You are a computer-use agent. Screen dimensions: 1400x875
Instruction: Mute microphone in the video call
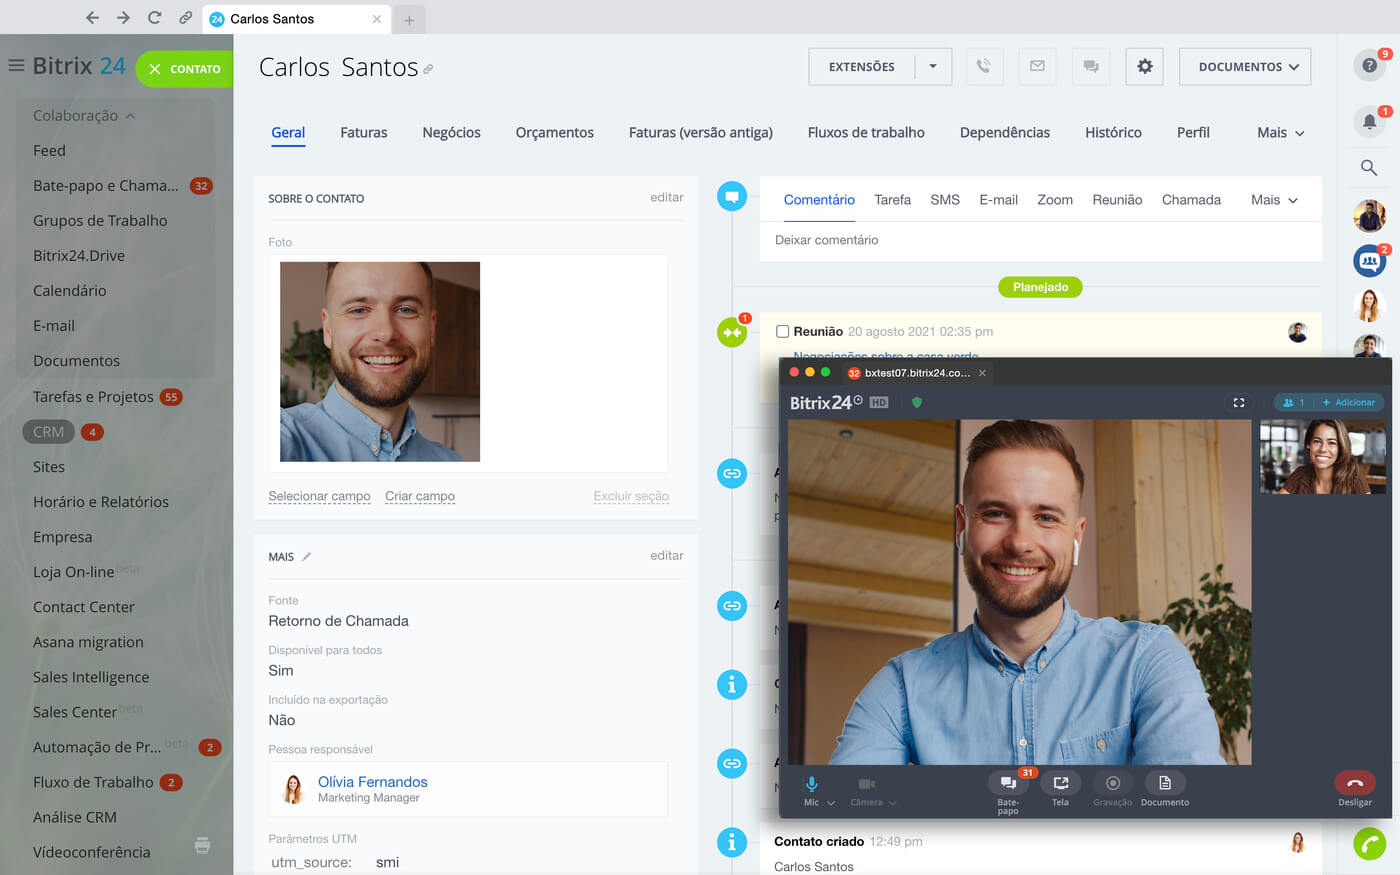point(811,784)
